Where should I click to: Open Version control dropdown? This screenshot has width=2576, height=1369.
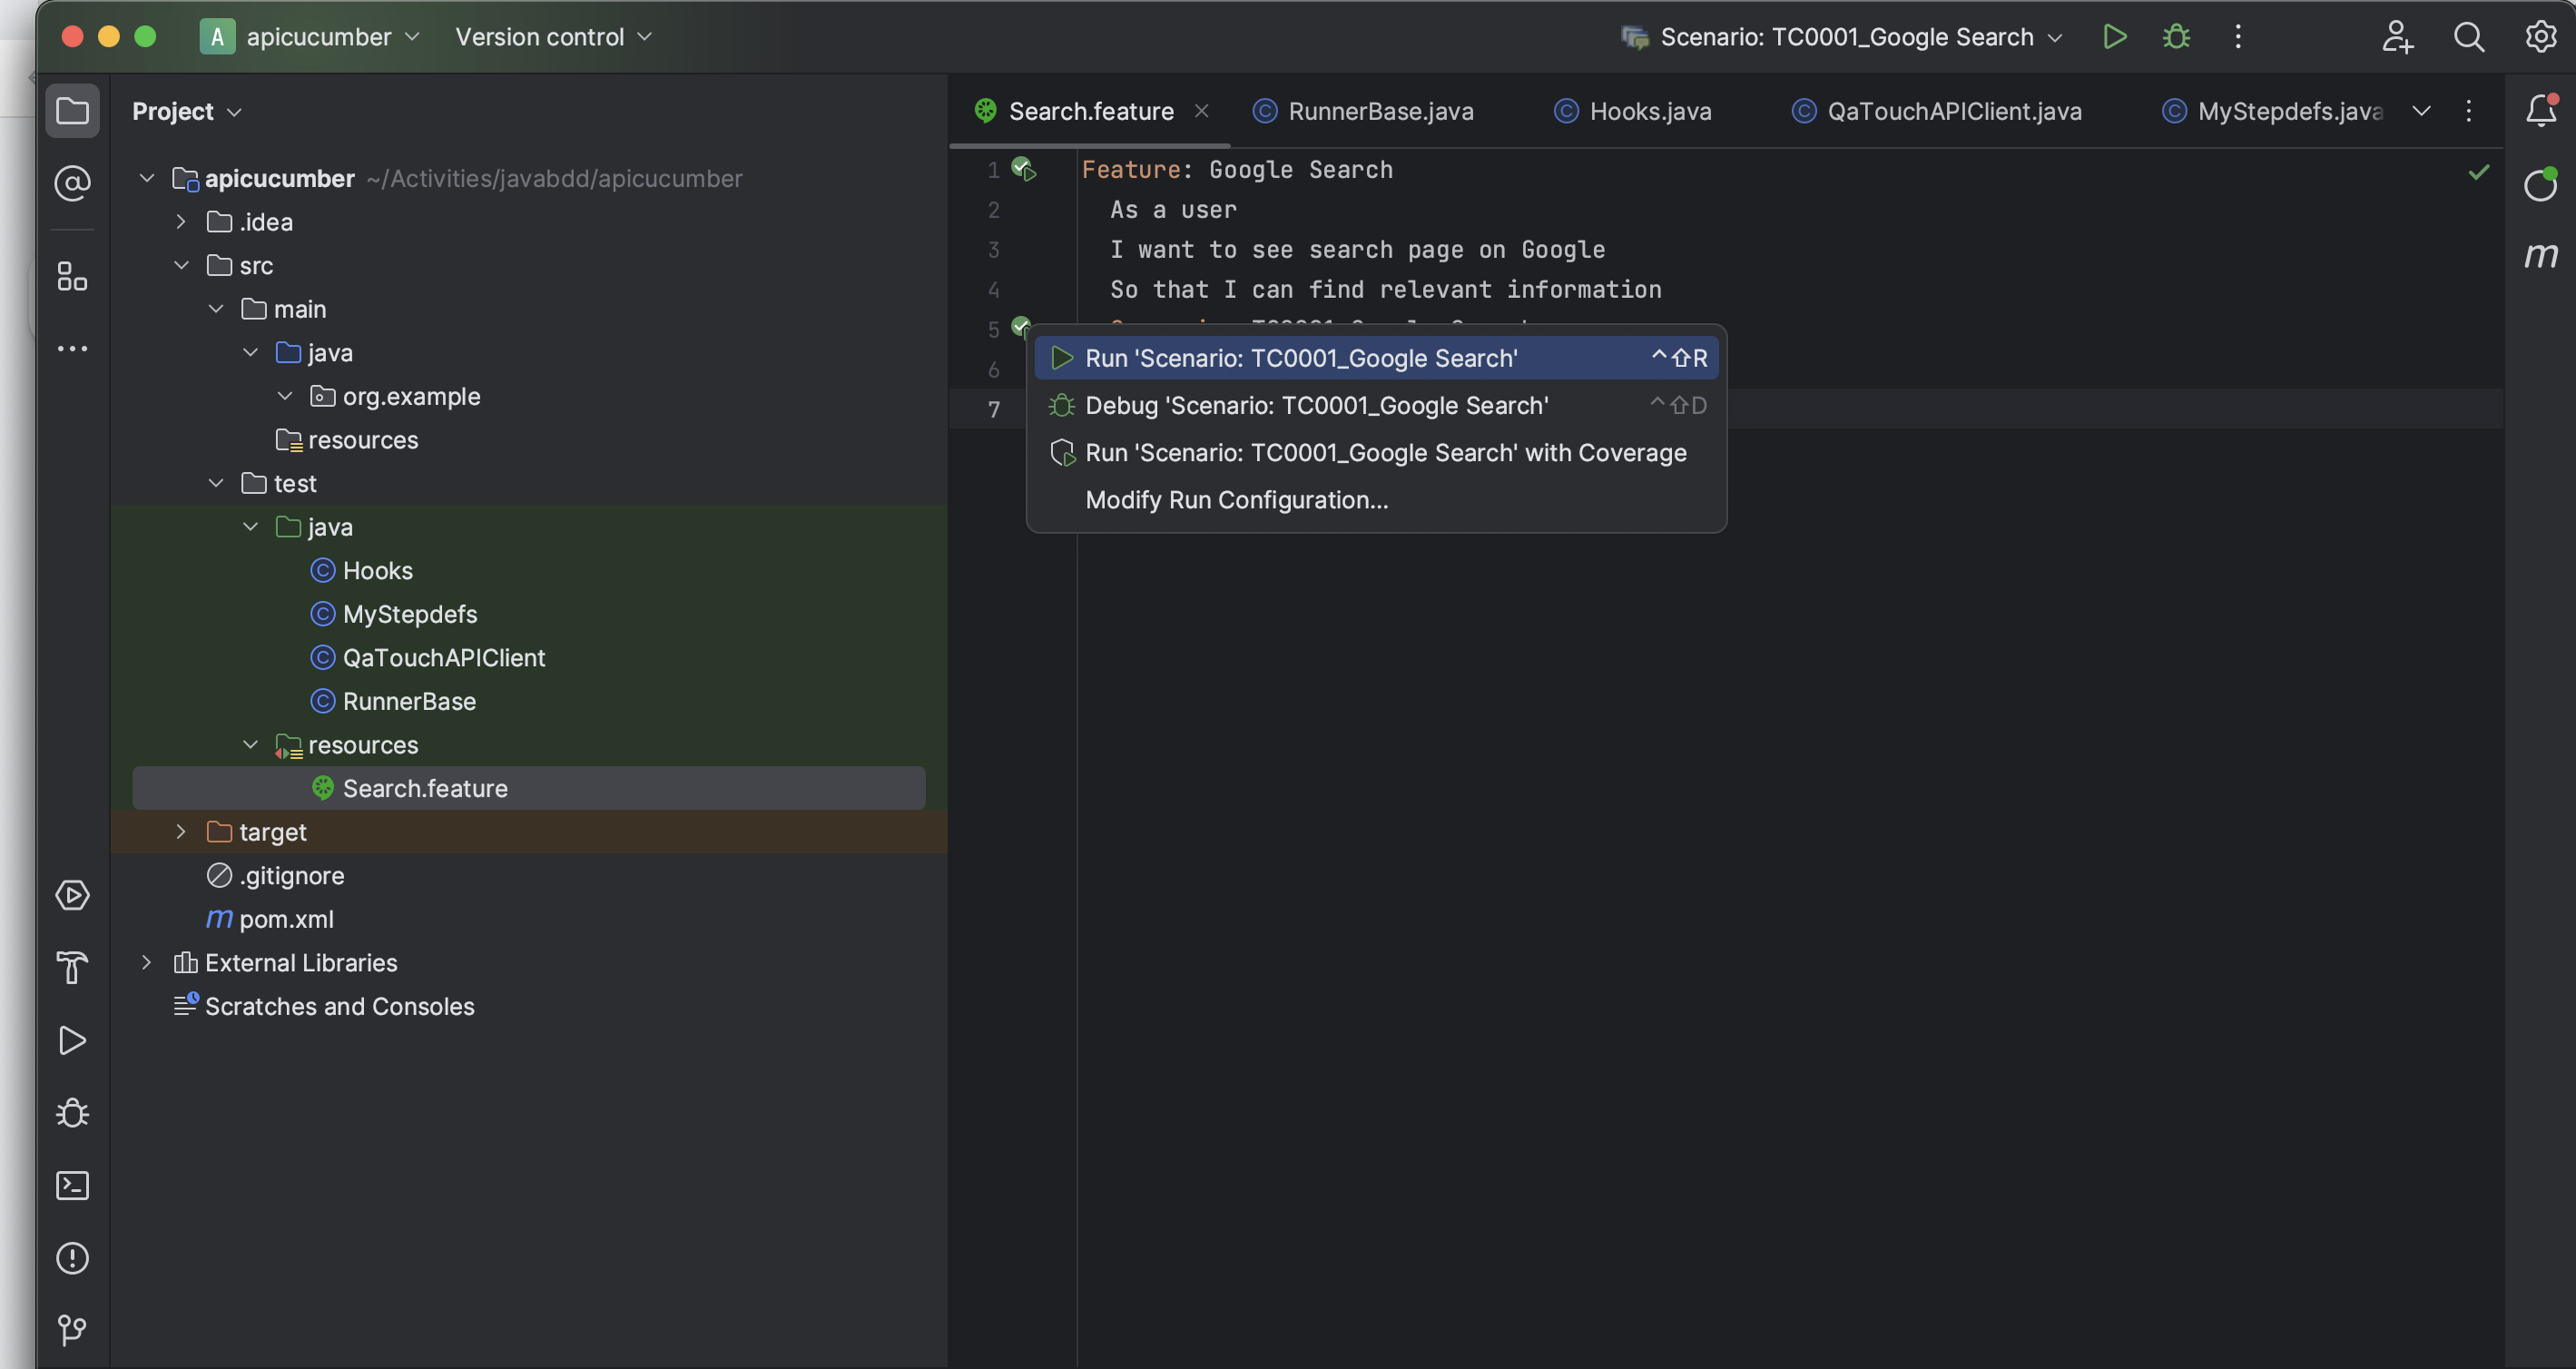(554, 37)
